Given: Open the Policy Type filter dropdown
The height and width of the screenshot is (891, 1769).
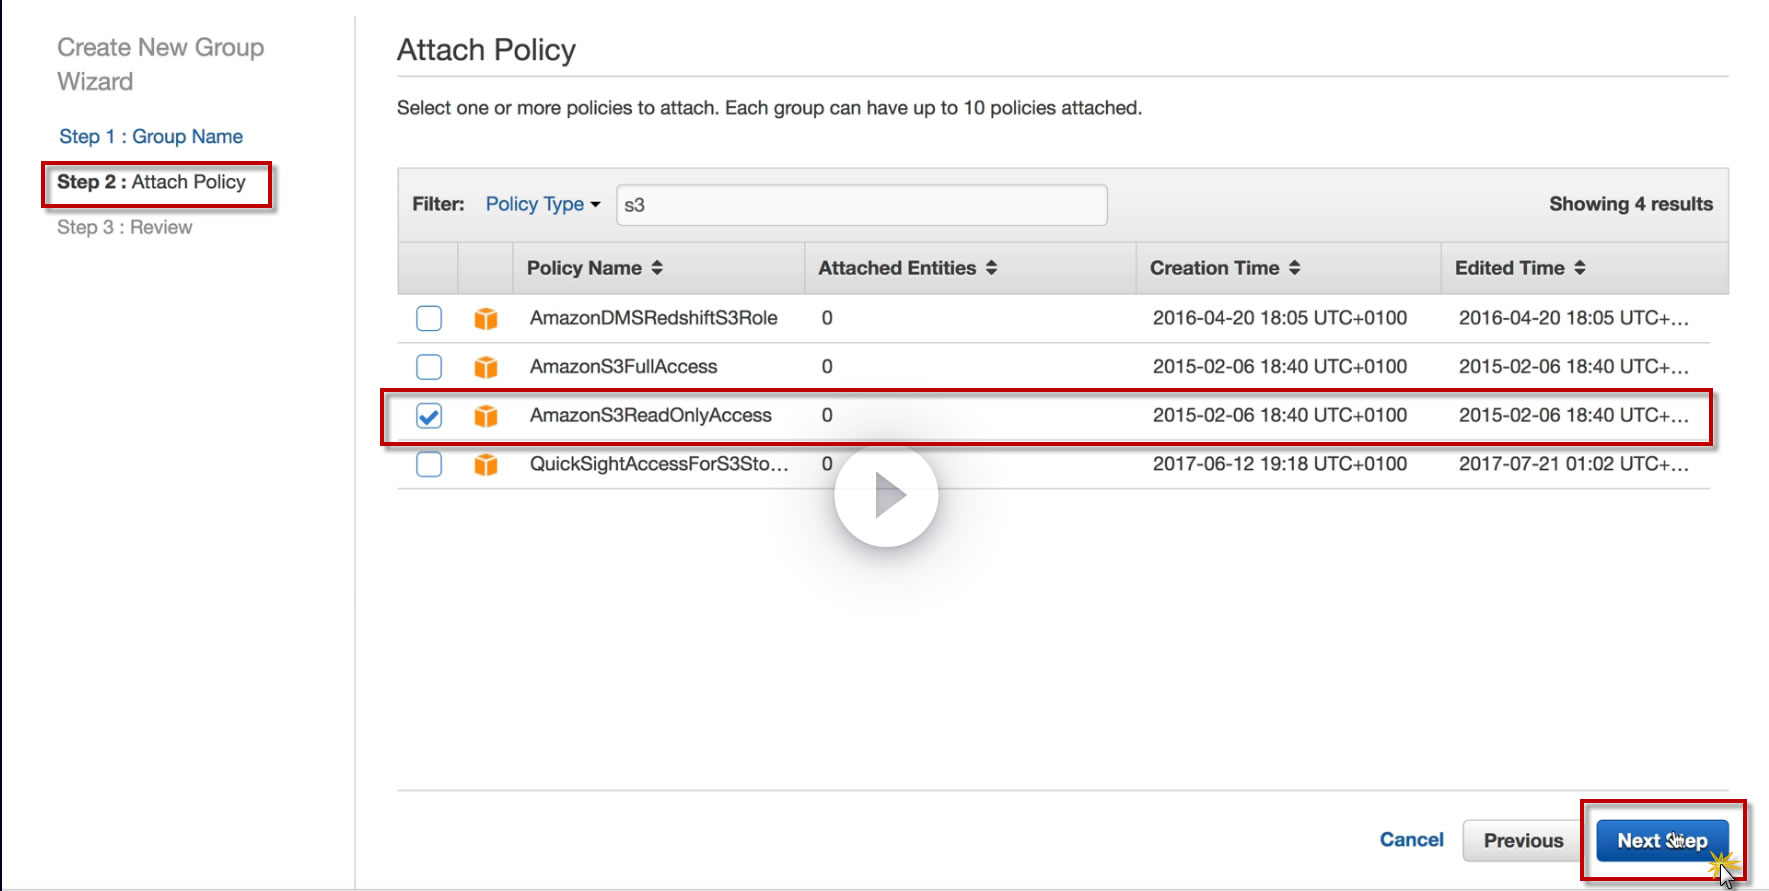Looking at the screenshot, I should pos(542,204).
